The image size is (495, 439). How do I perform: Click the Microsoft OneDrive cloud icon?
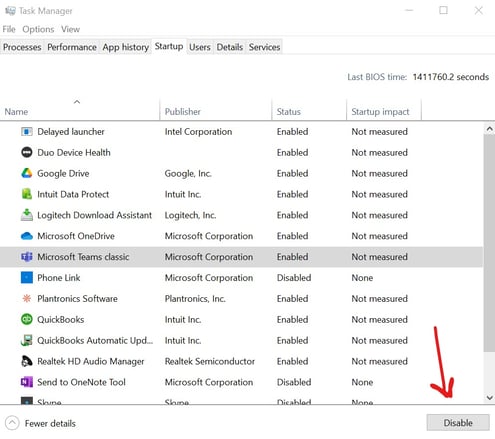[27, 236]
